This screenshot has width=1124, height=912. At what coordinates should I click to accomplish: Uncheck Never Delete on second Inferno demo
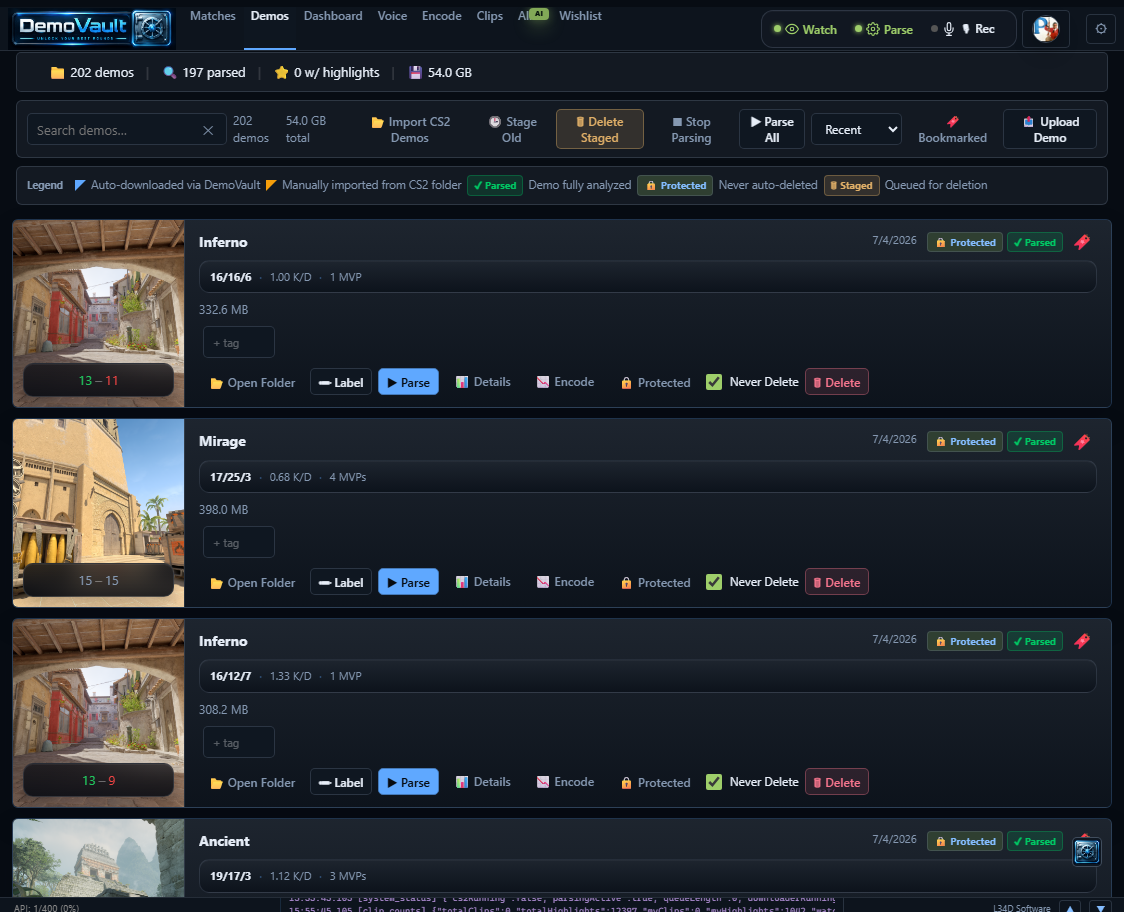click(x=713, y=782)
